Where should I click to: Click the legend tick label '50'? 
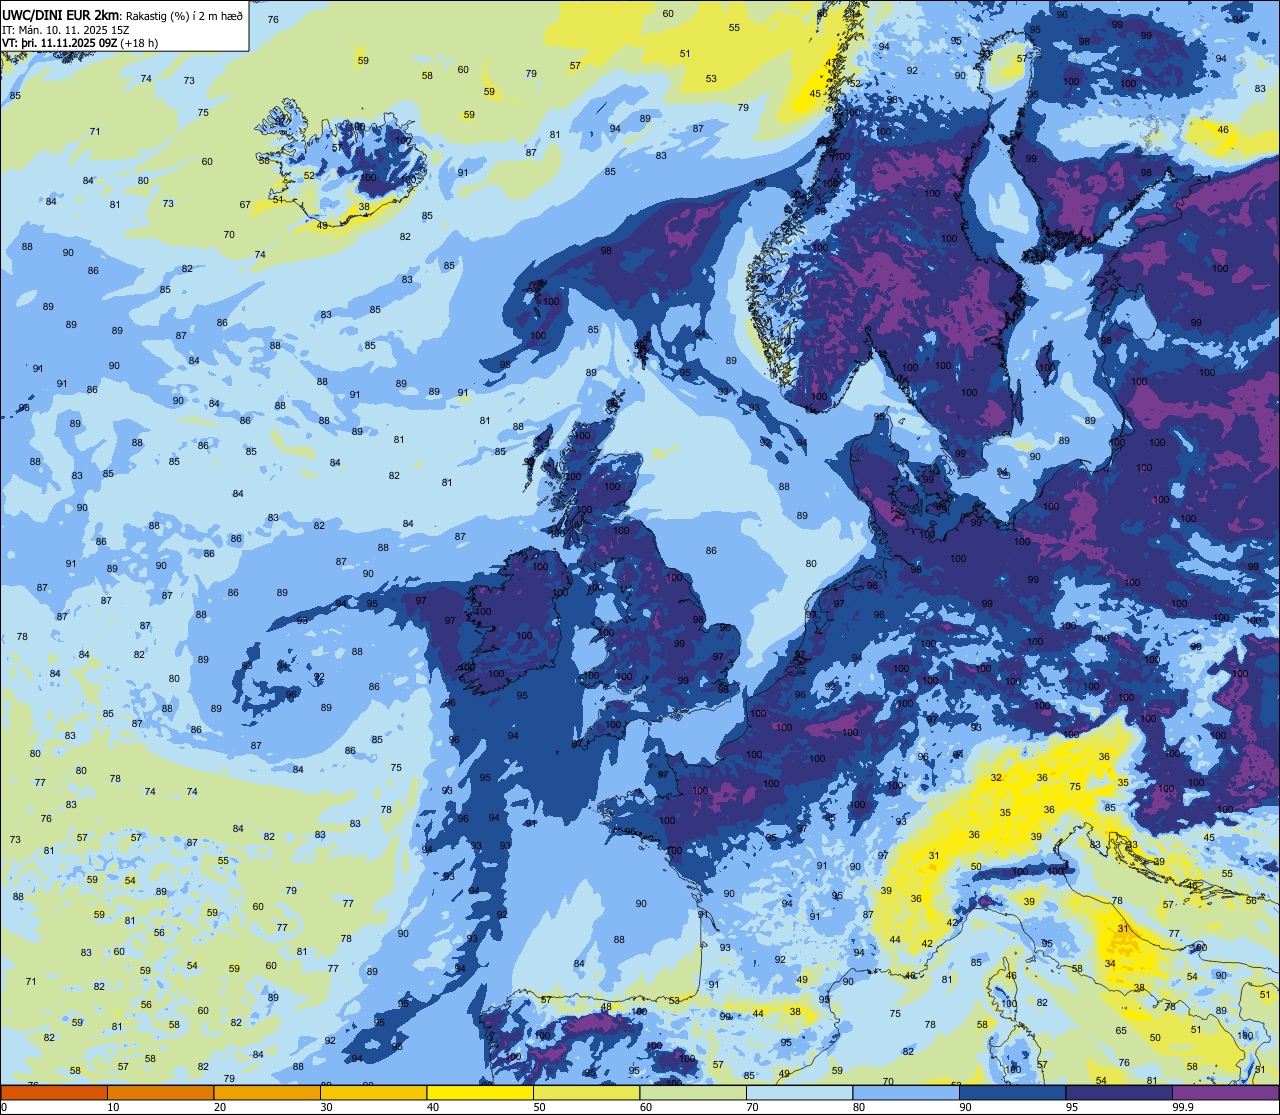point(539,1107)
